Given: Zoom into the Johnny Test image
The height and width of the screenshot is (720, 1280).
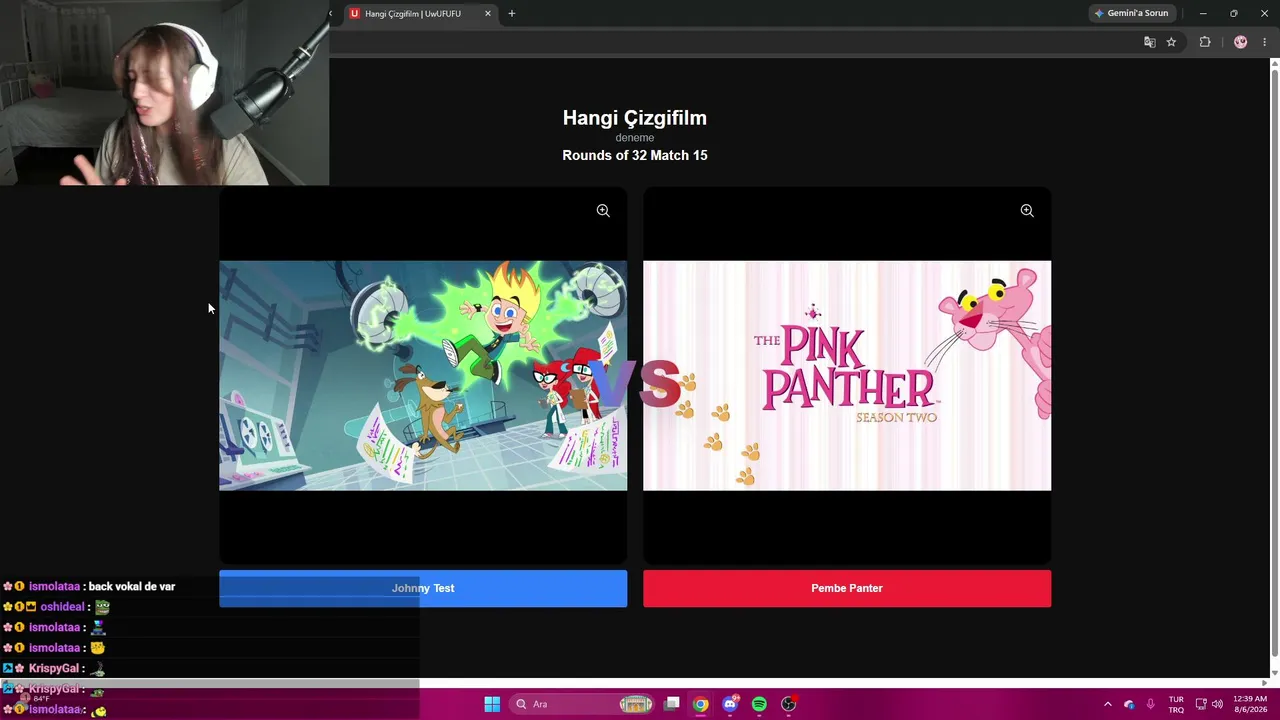Looking at the screenshot, I should 603,211.
